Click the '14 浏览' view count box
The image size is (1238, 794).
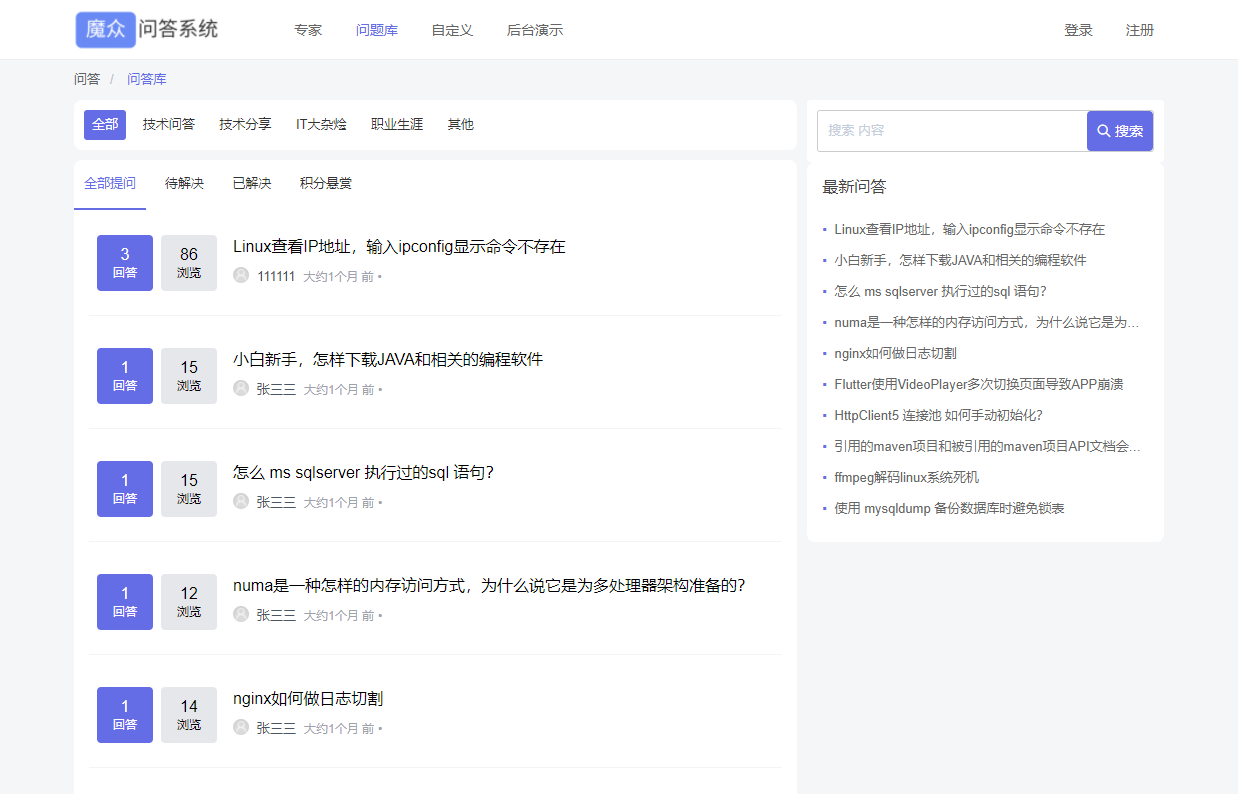[x=189, y=715]
